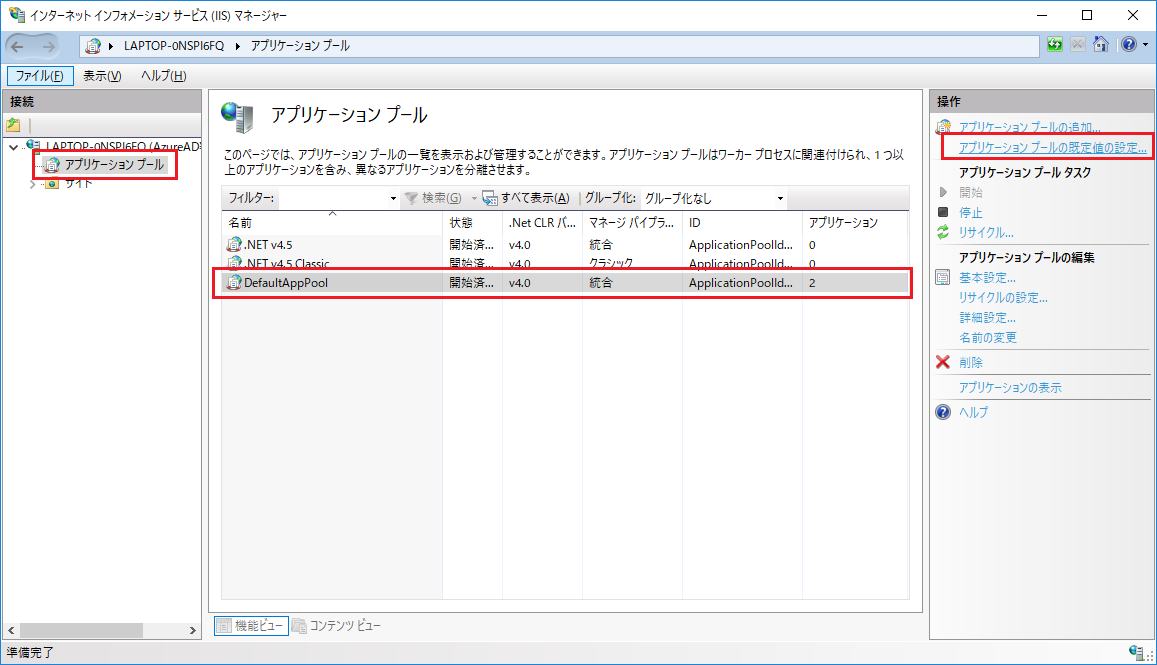Click the recycle (リサイクル) green arrows icon

tap(943, 232)
